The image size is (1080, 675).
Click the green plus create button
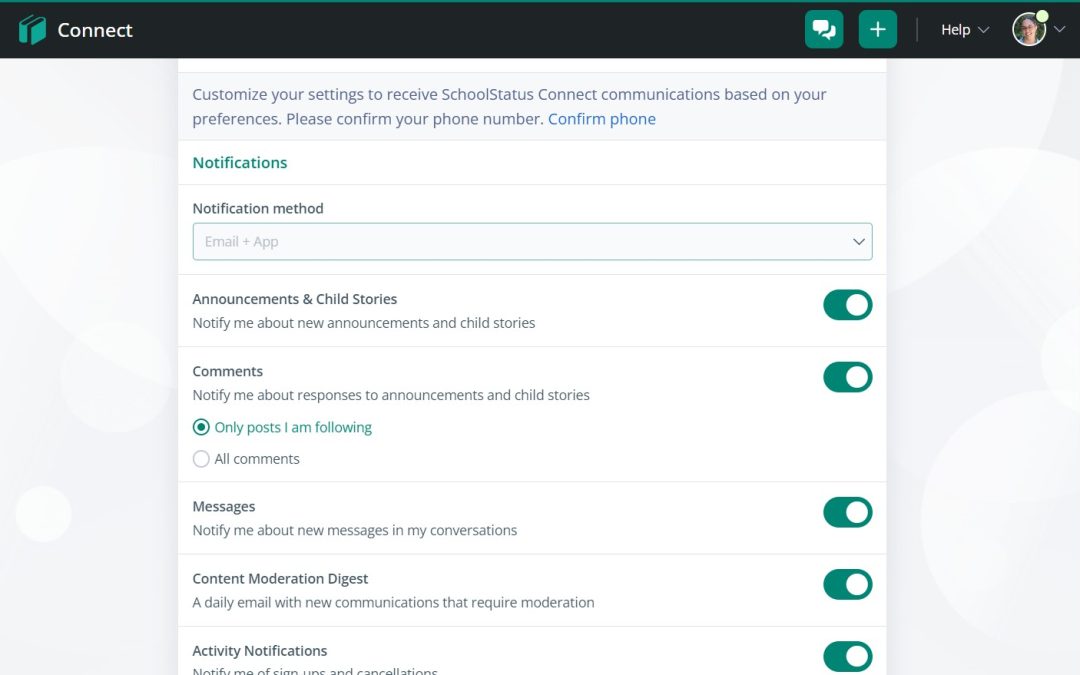tap(877, 30)
